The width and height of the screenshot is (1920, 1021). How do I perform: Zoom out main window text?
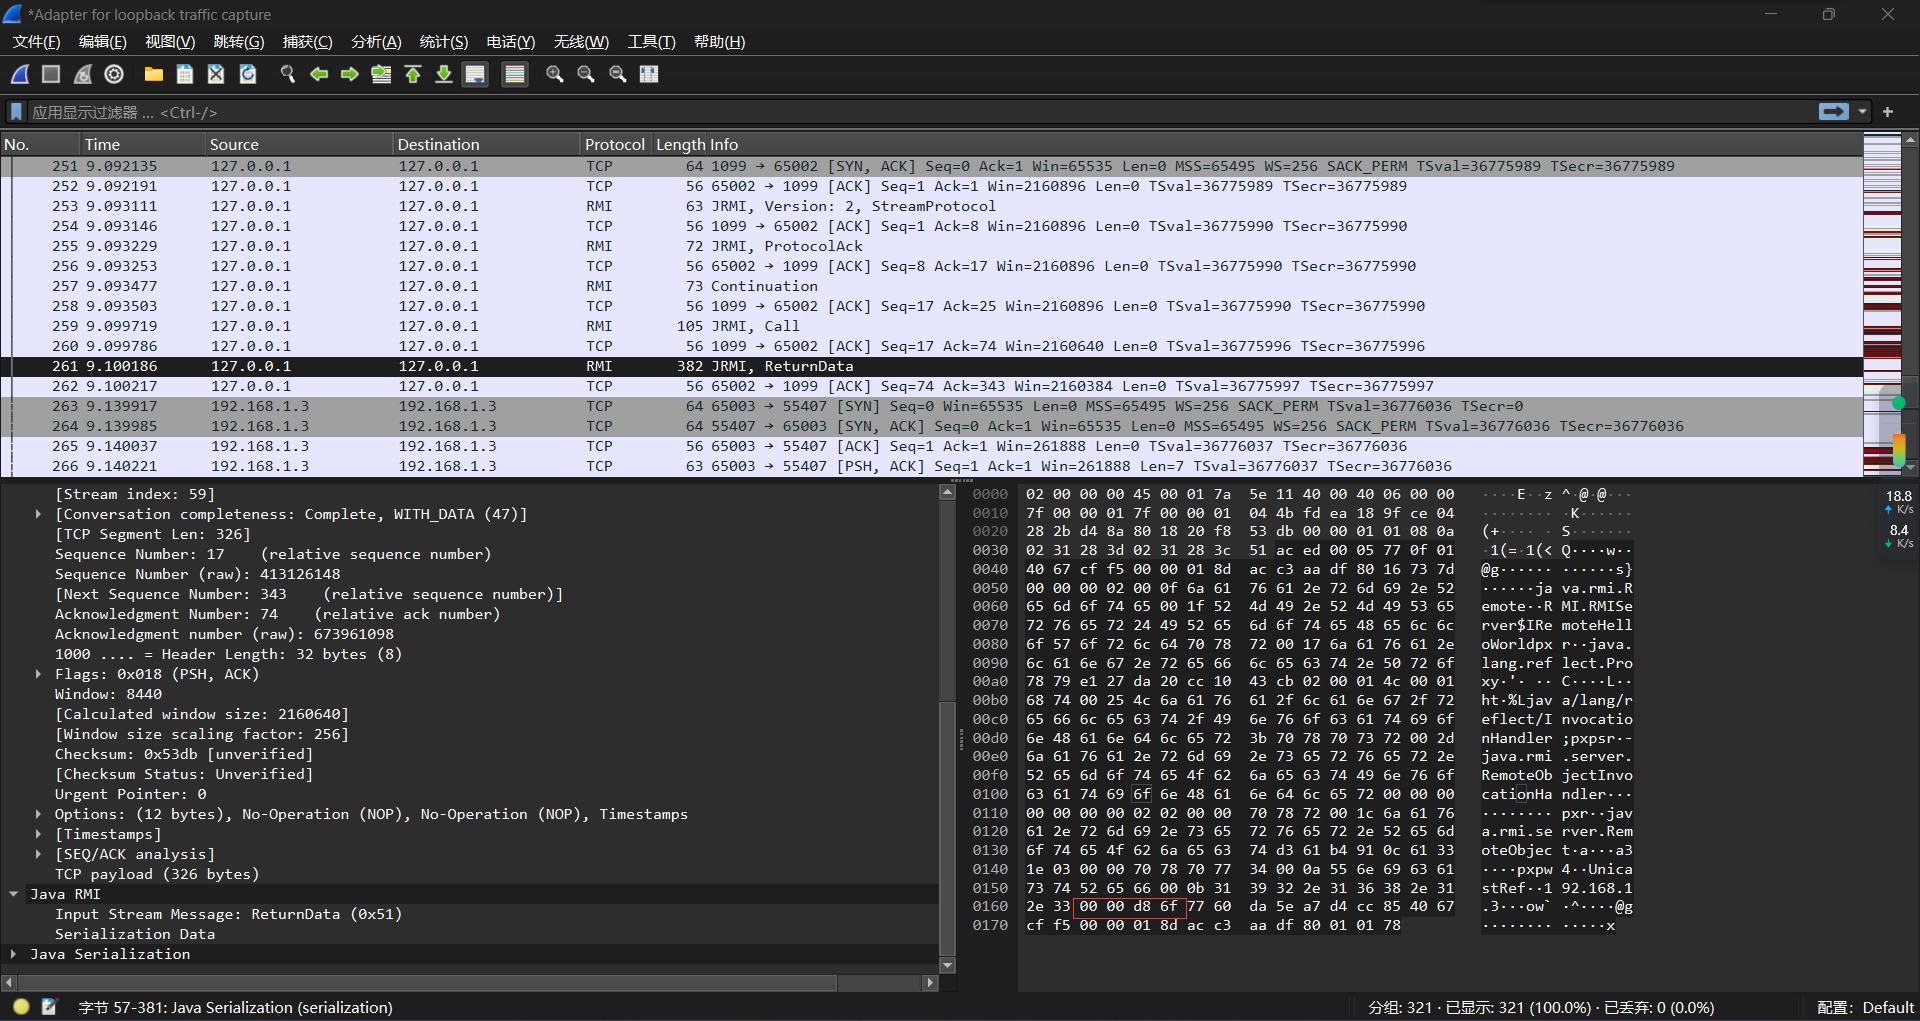coord(586,74)
